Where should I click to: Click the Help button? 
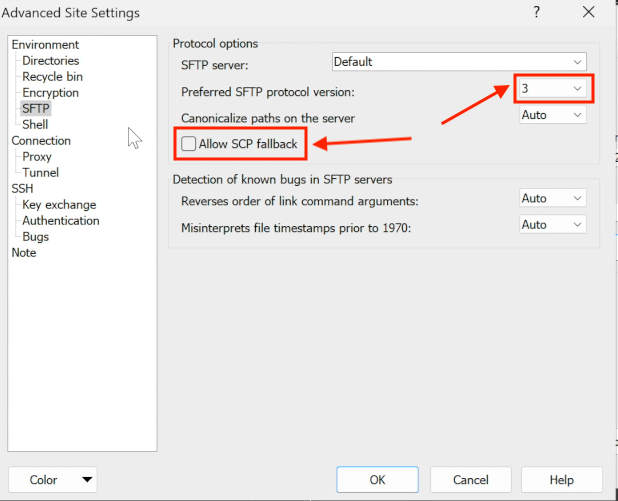562,480
